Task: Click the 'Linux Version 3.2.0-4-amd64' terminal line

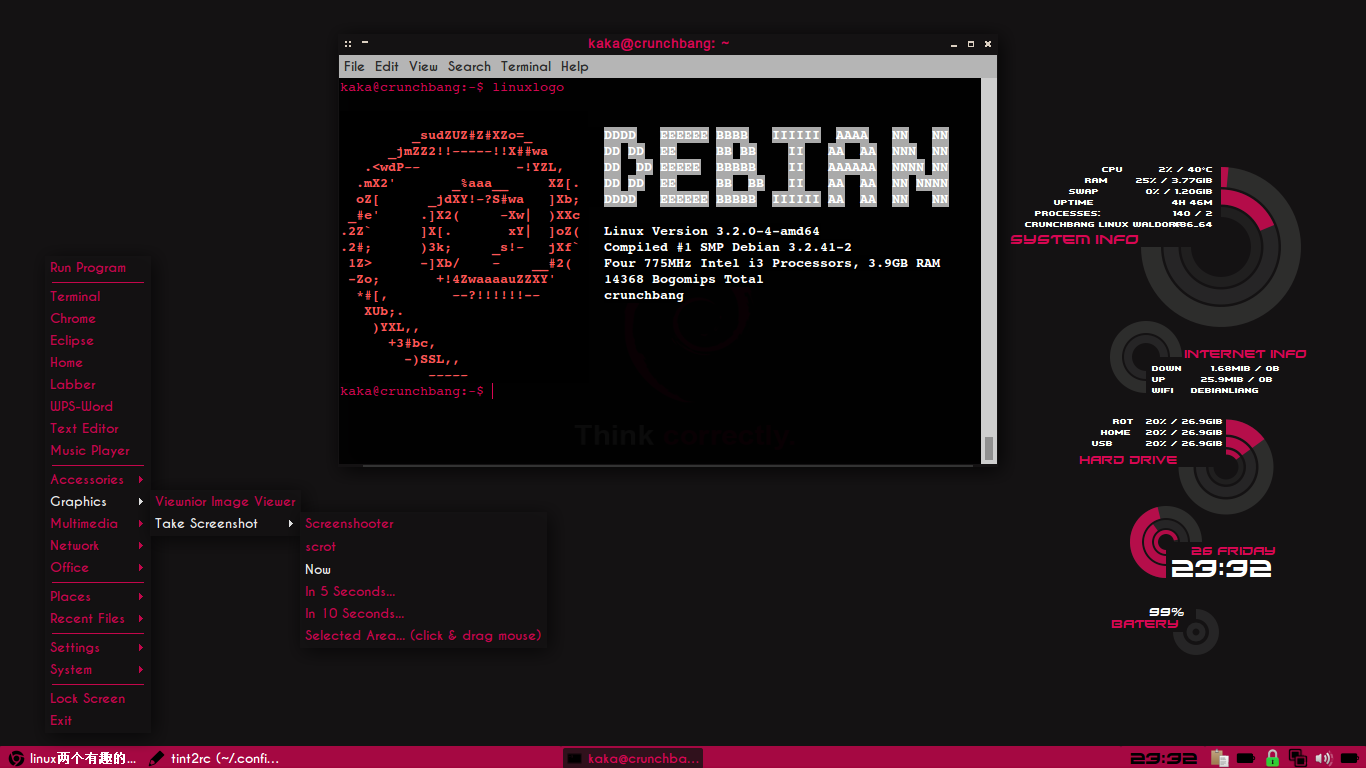Action: [712, 231]
